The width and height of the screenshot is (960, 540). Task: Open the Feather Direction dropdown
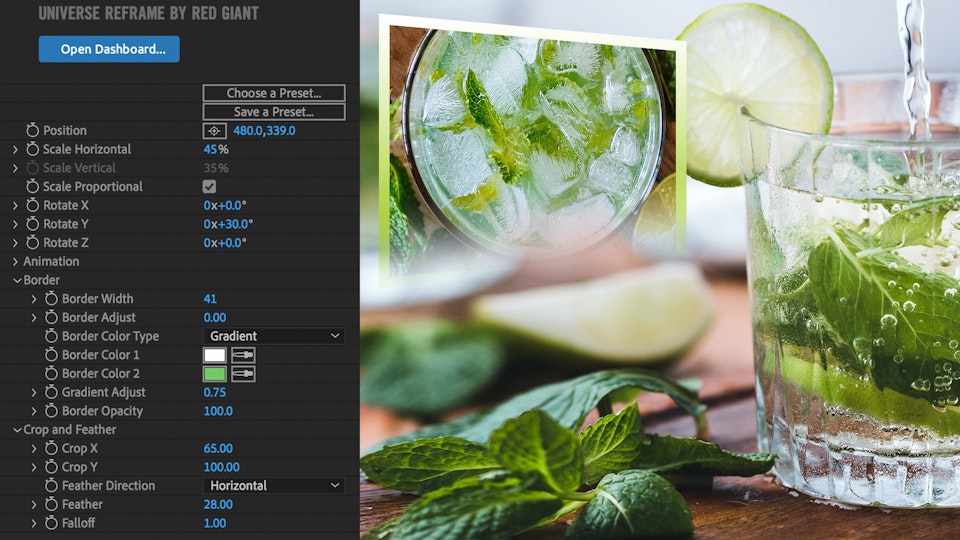tap(274, 486)
